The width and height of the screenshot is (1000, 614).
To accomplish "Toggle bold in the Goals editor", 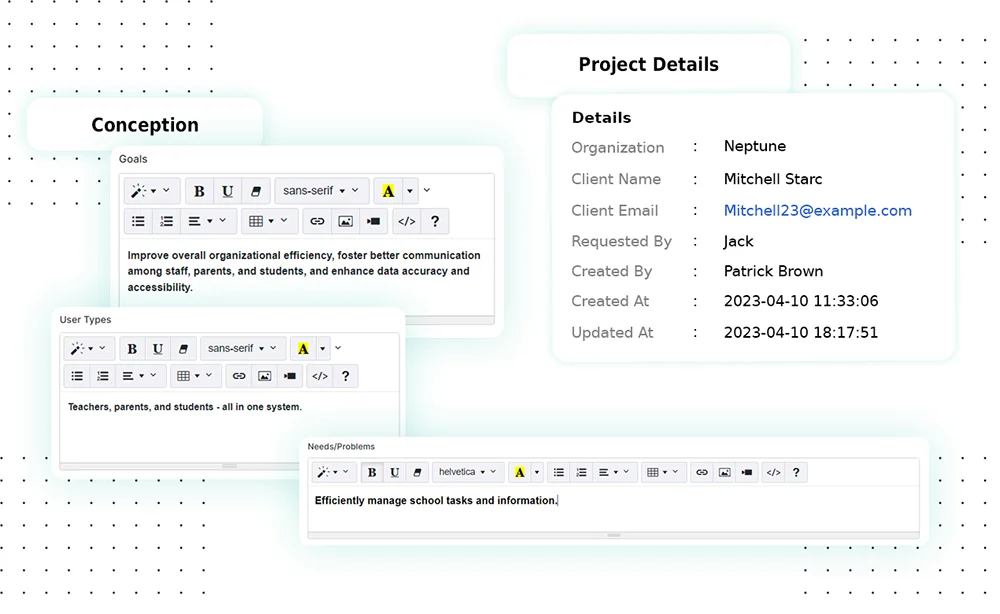I will (199, 191).
